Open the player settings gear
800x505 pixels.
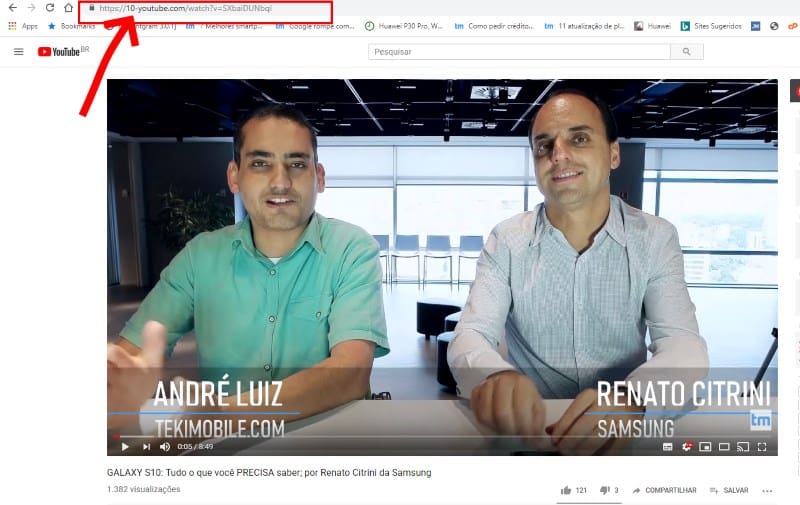coord(687,447)
